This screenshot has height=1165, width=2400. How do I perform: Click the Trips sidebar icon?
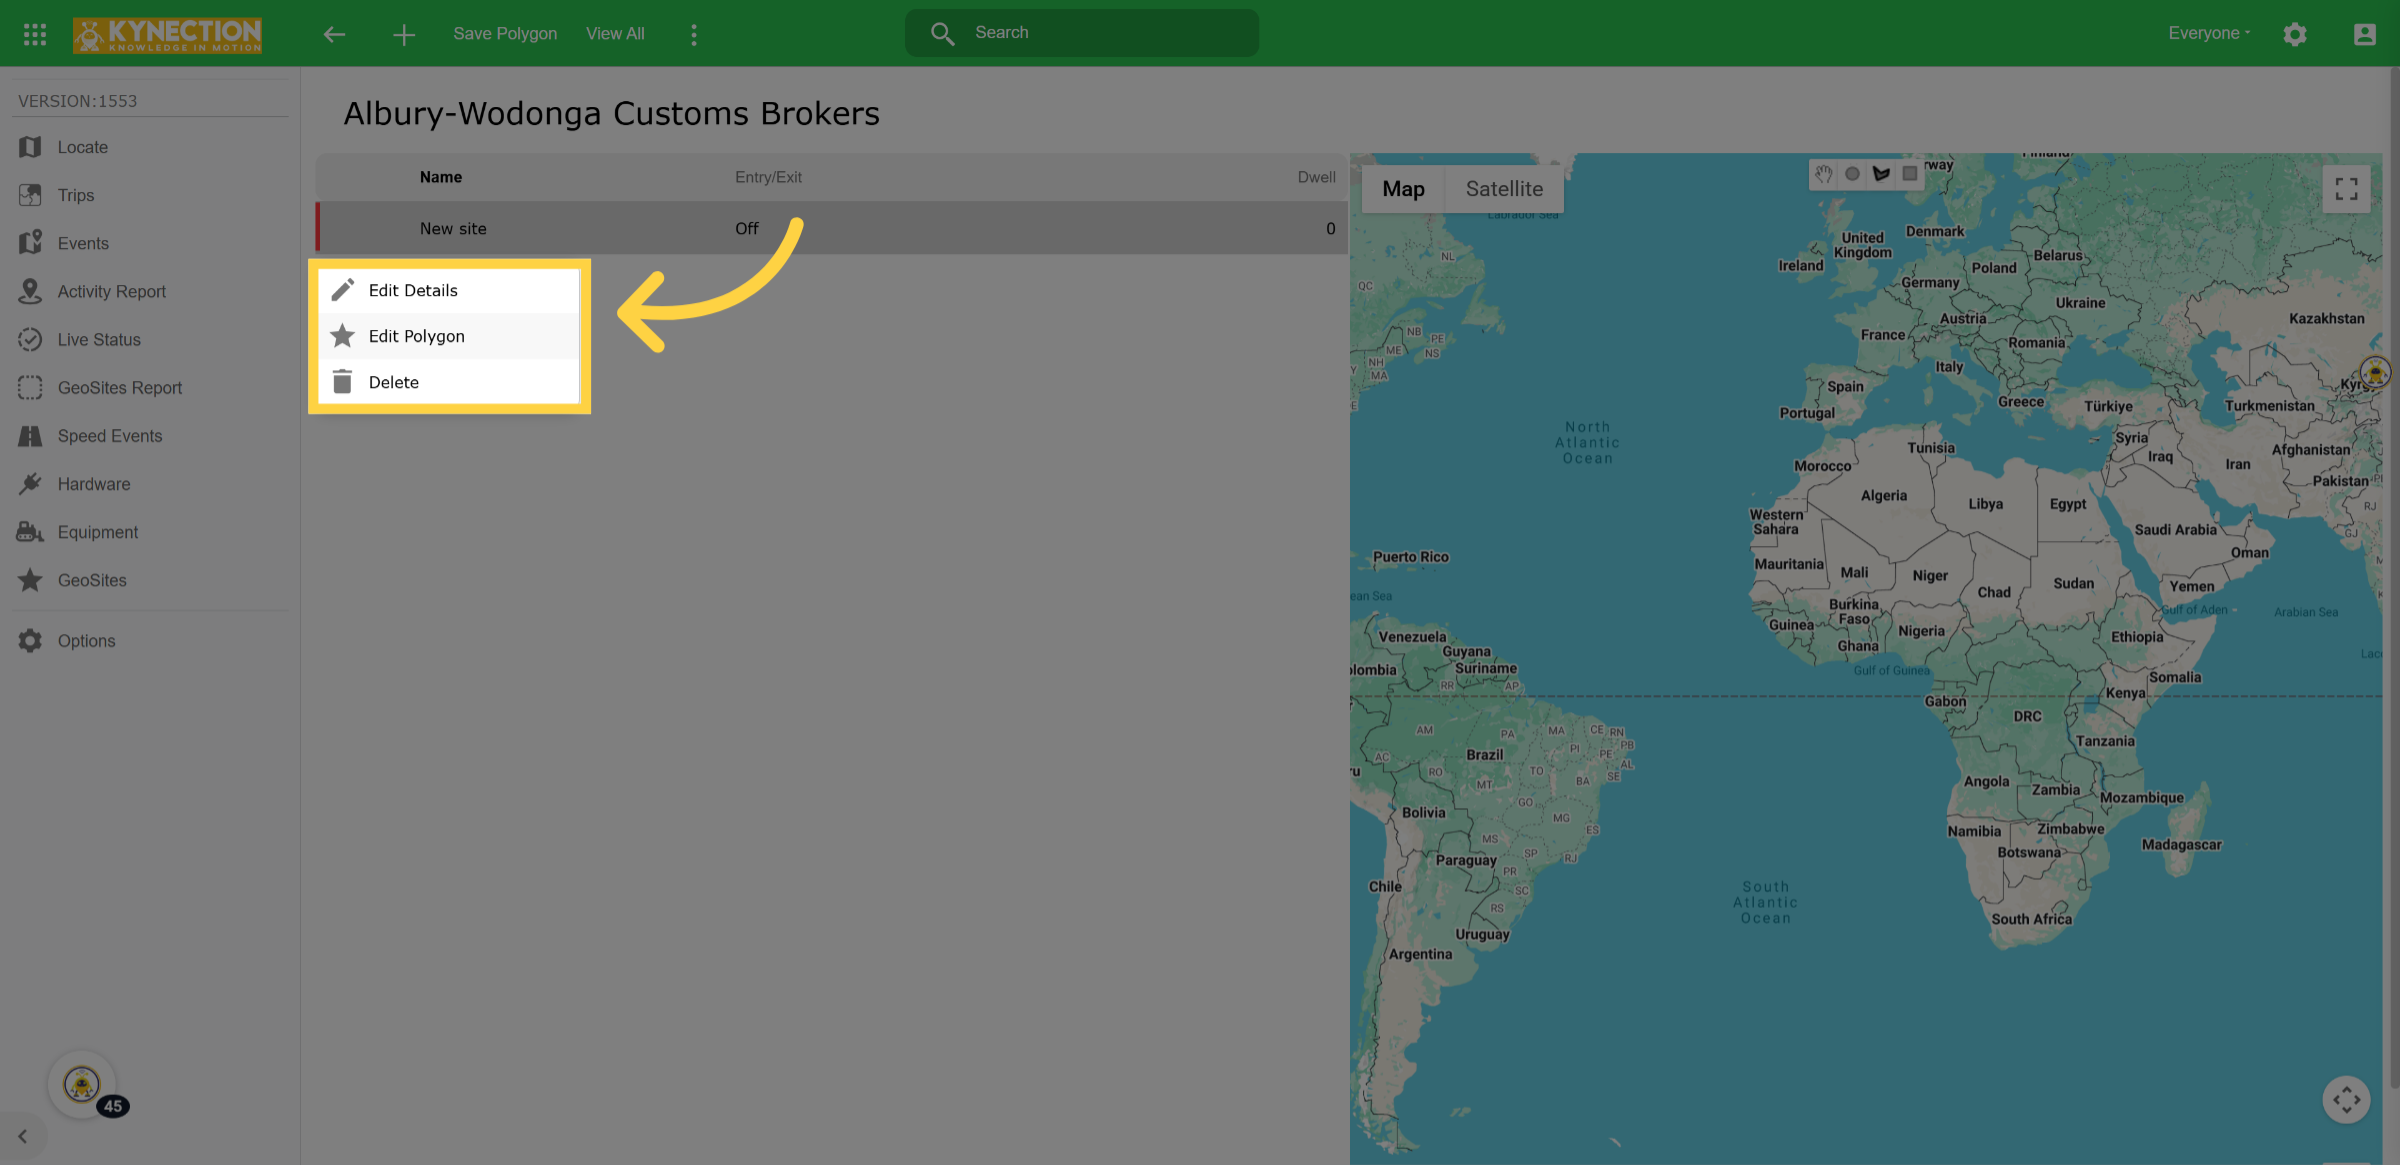(30, 195)
